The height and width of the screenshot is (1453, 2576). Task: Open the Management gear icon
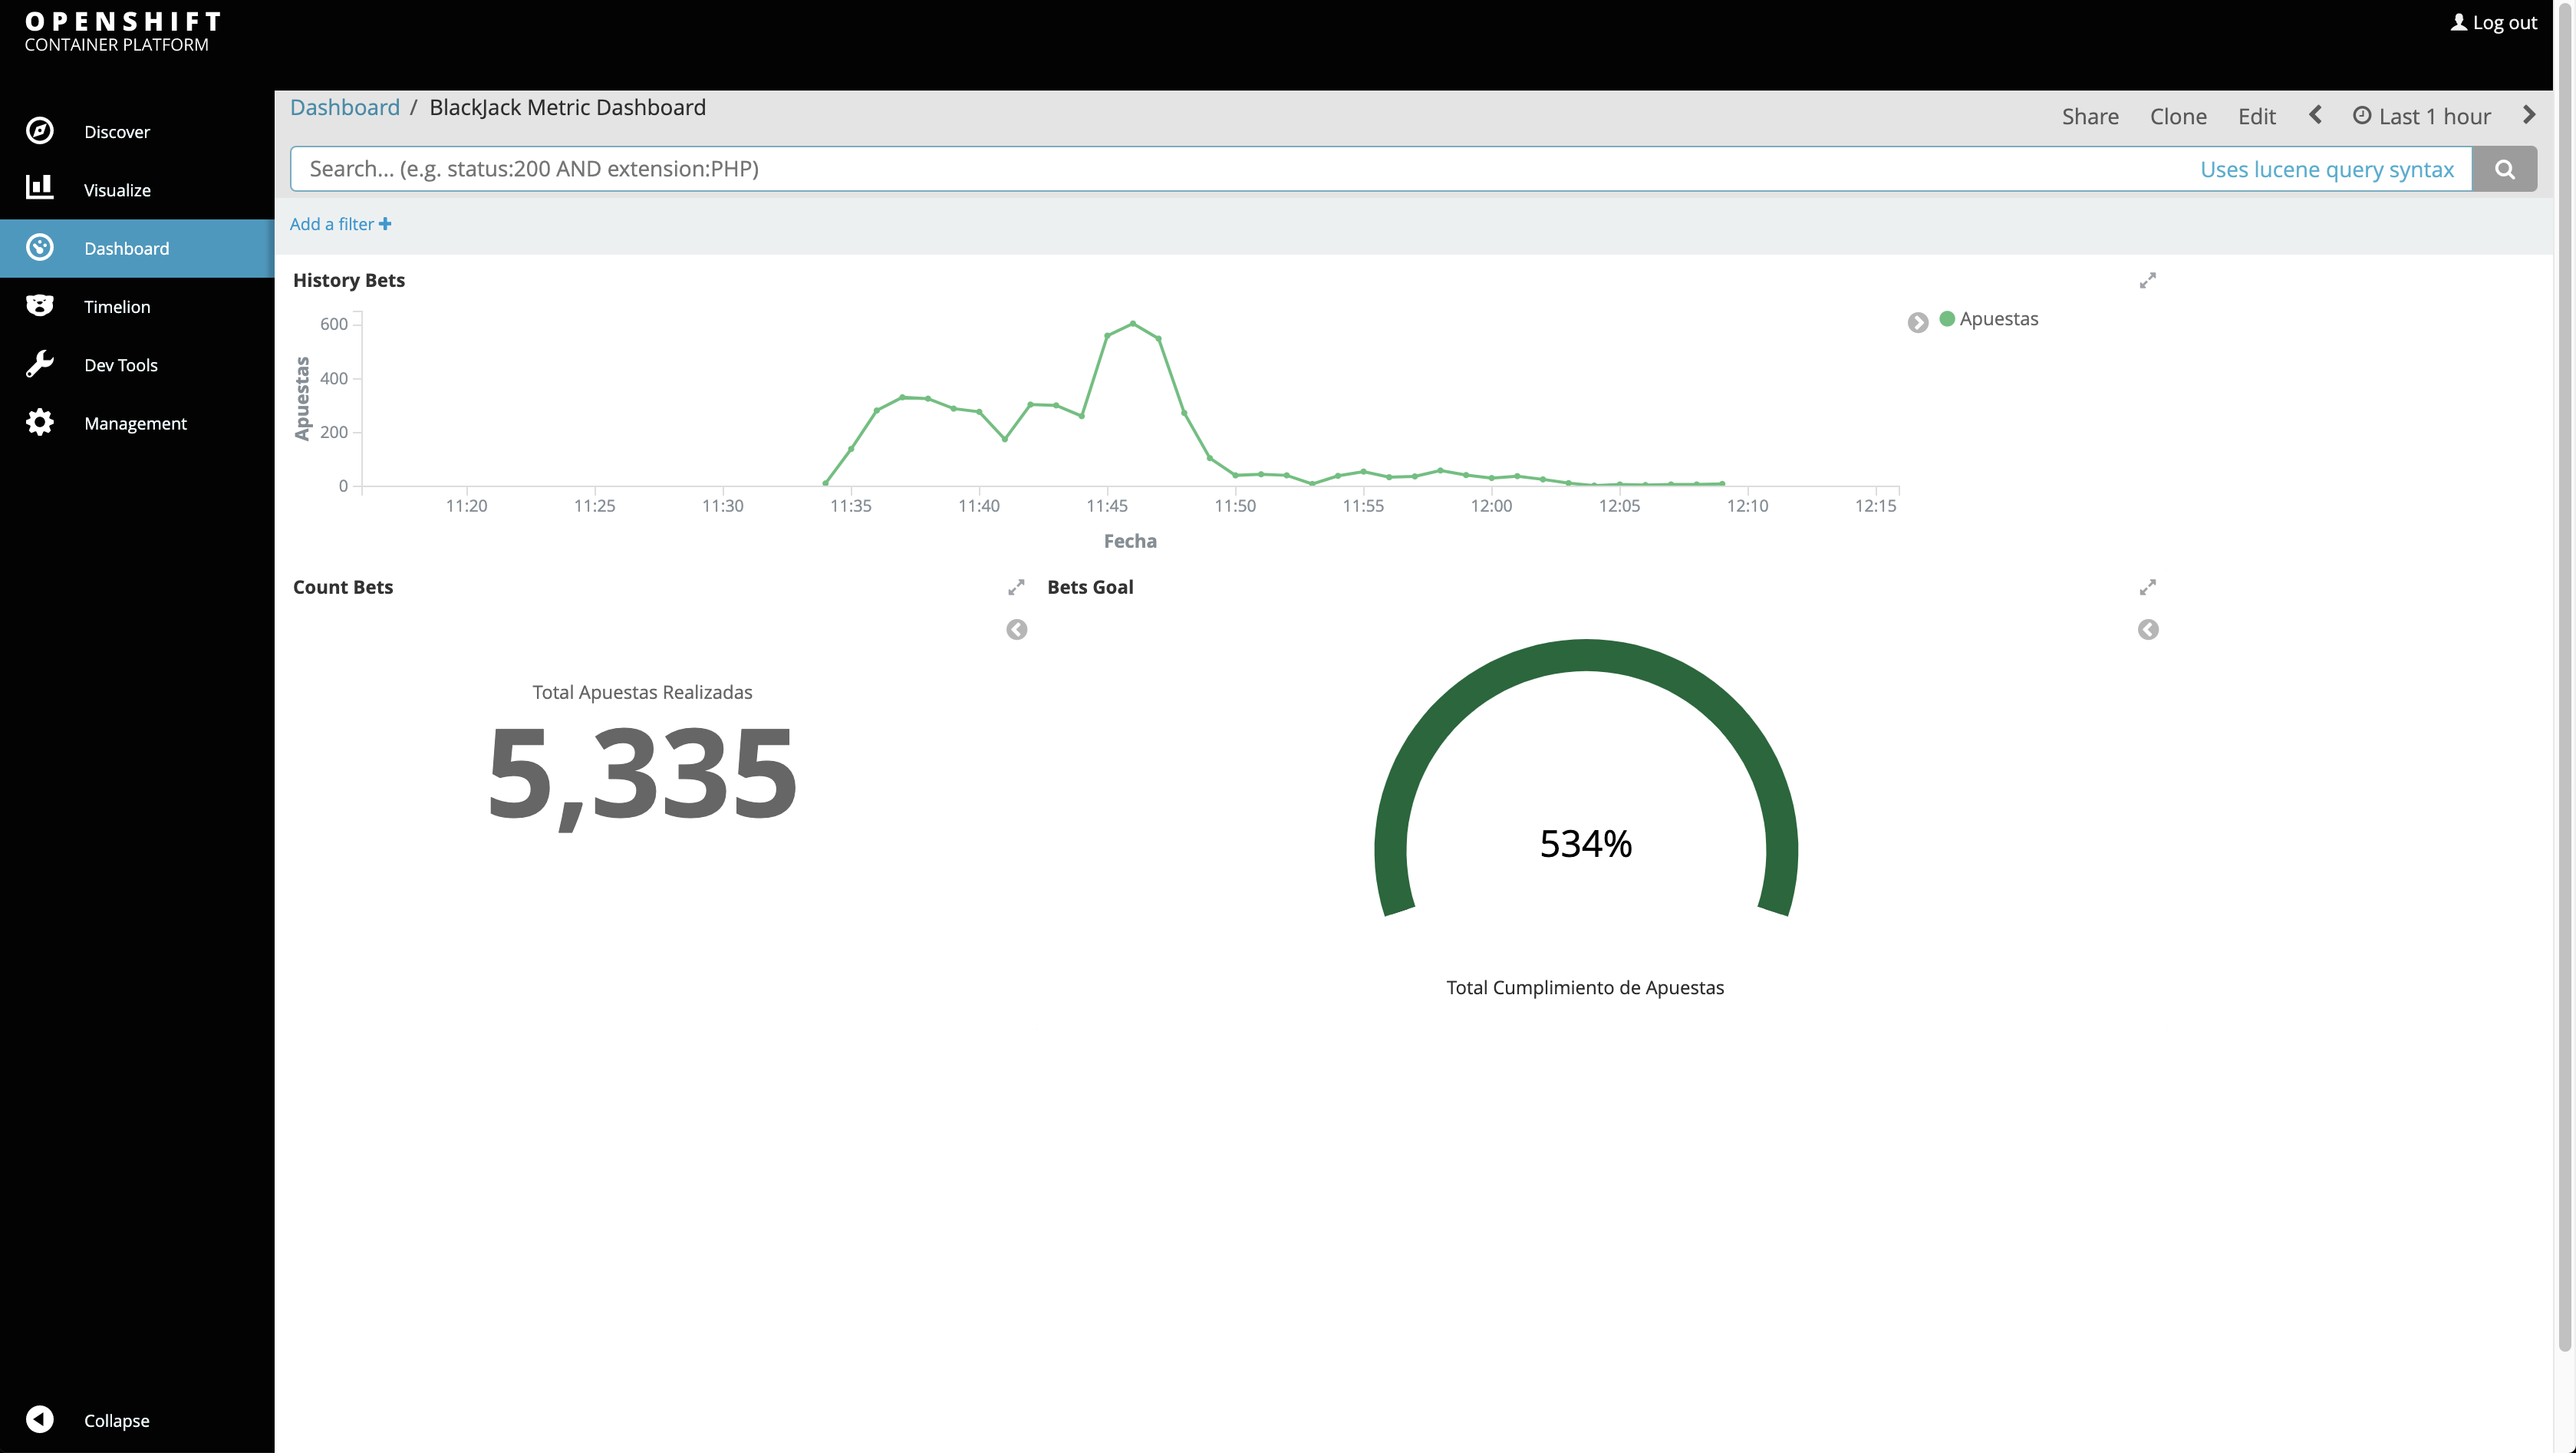tap(40, 422)
